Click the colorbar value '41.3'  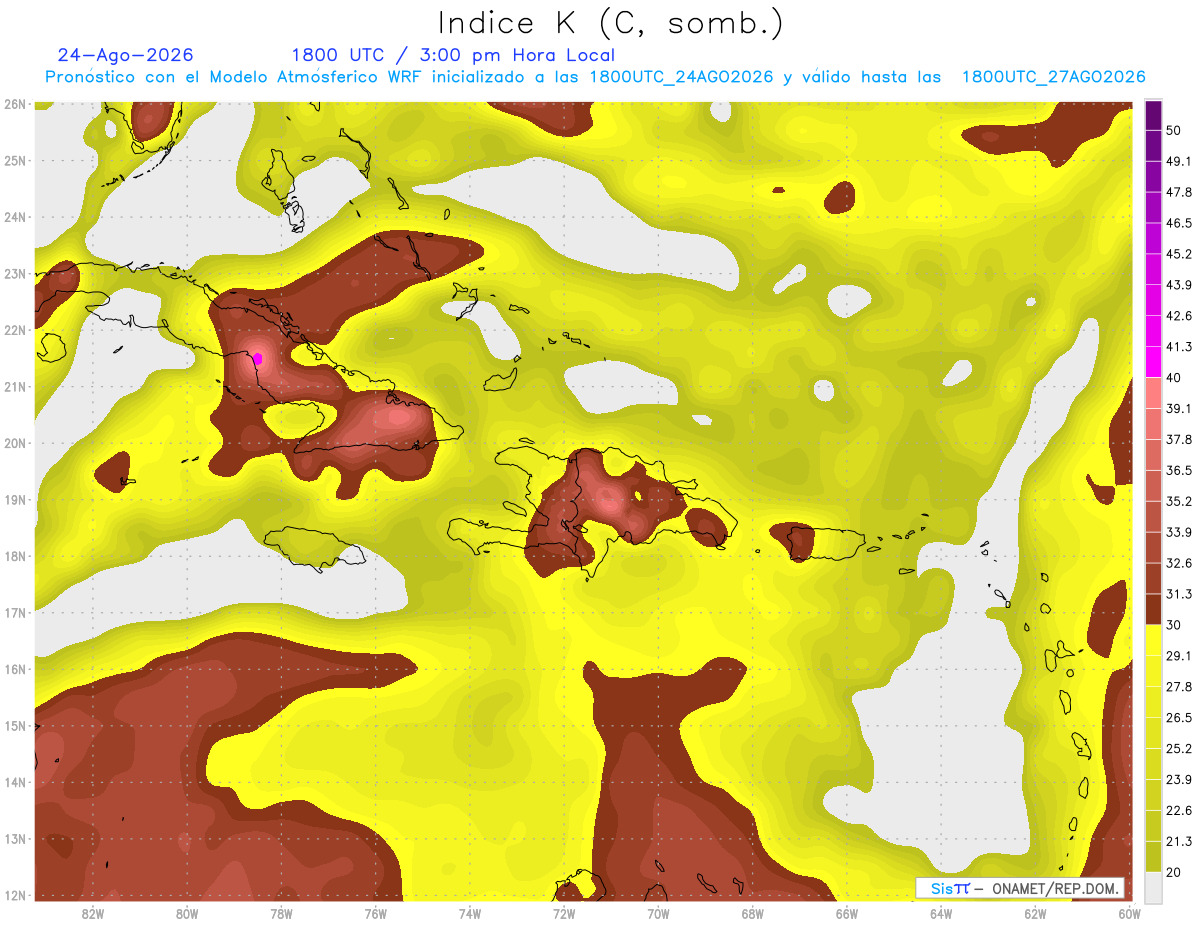click(x=1179, y=347)
